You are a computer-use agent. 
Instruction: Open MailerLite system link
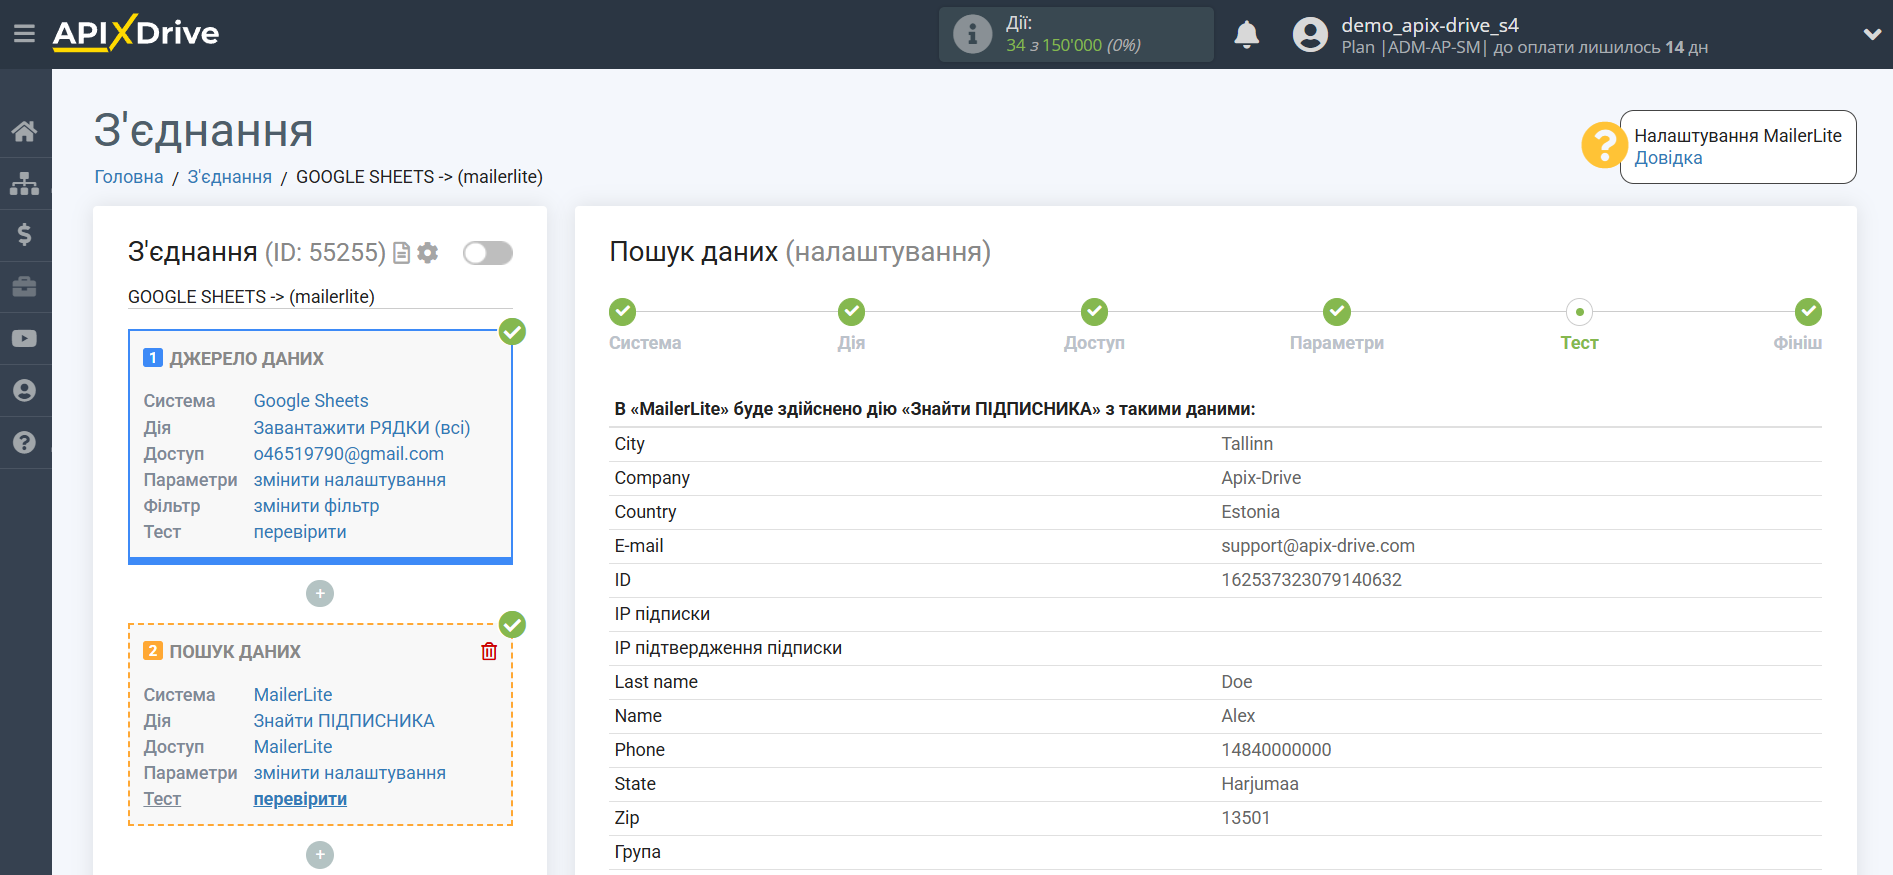tap(293, 695)
